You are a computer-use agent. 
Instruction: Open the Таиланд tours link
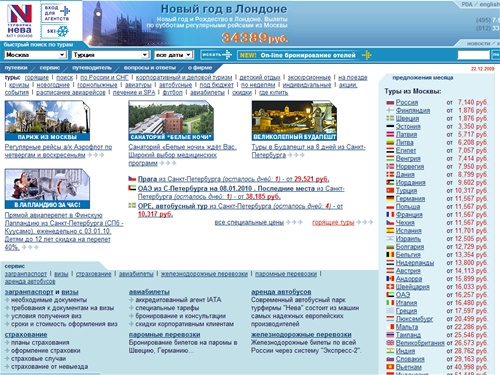408,335
